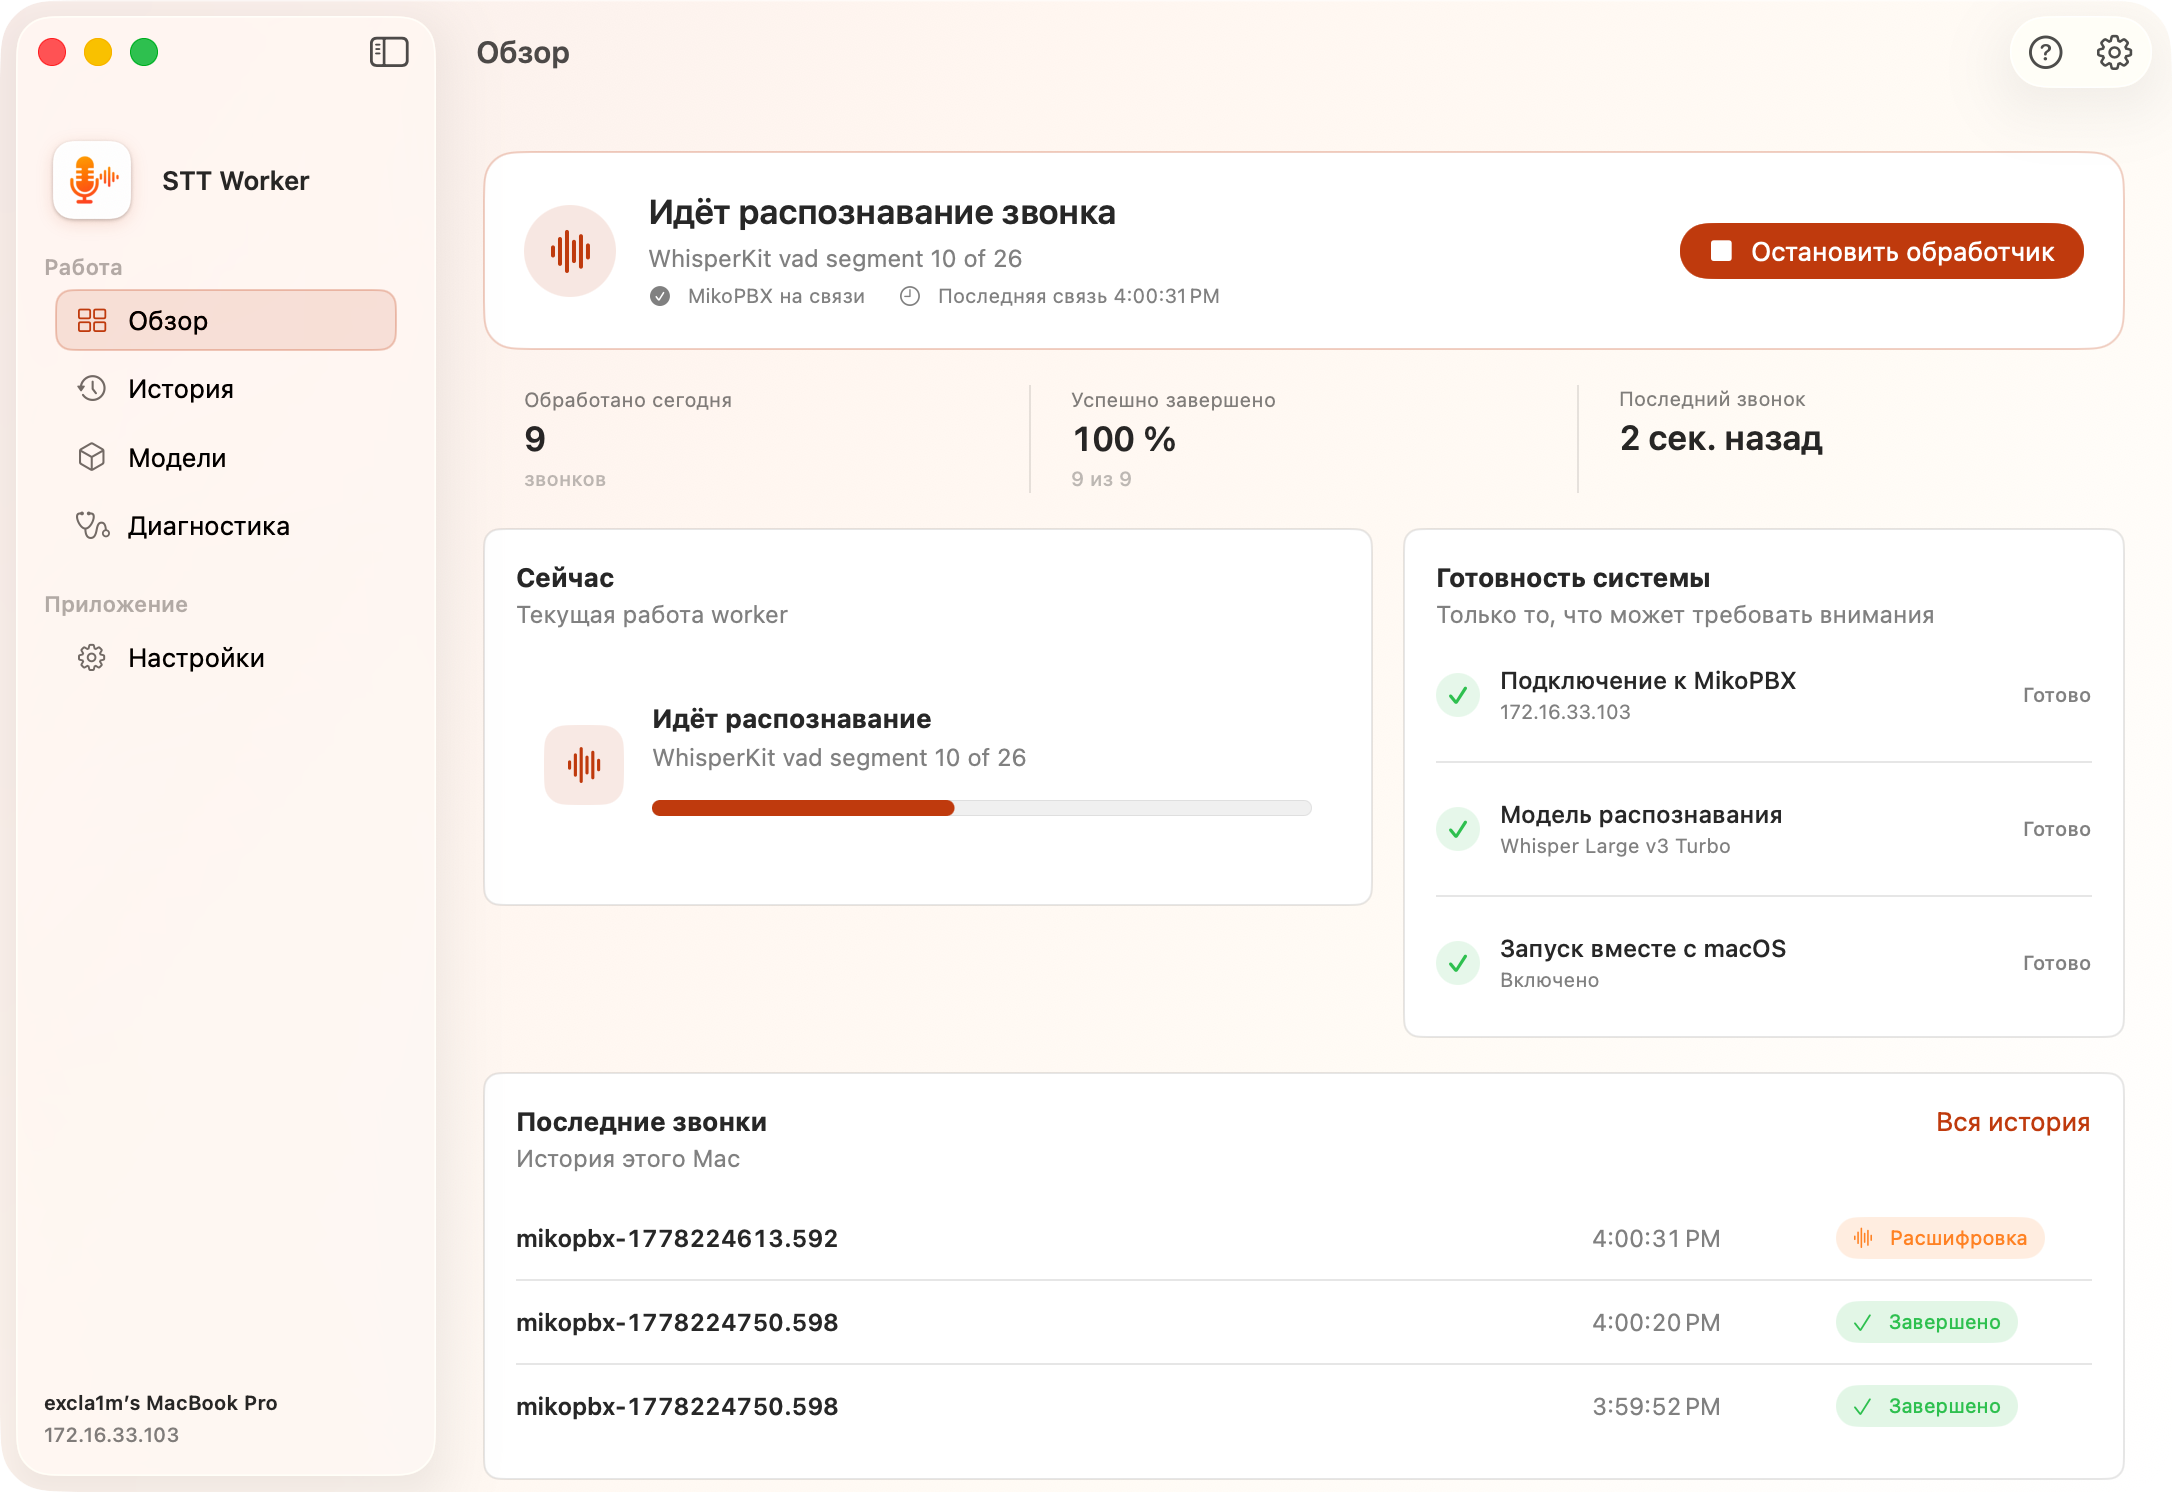
Task: Click the grid icon of Обзор sidebar item
Action: click(x=92, y=320)
